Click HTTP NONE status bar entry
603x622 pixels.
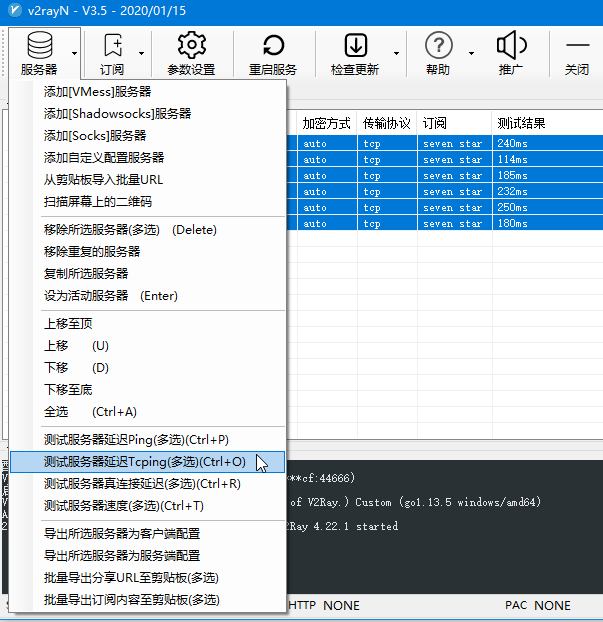324,605
